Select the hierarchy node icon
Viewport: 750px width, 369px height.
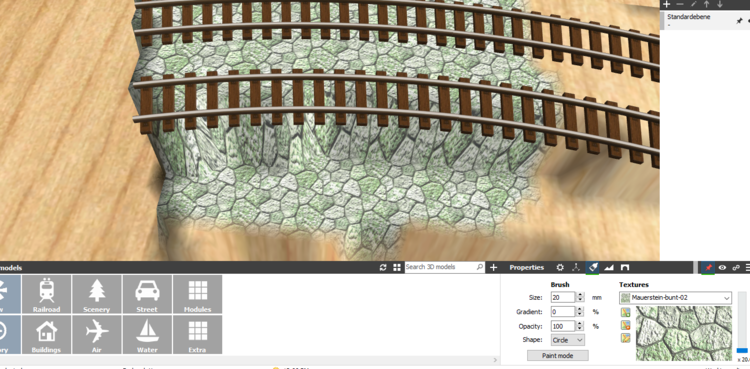576,268
